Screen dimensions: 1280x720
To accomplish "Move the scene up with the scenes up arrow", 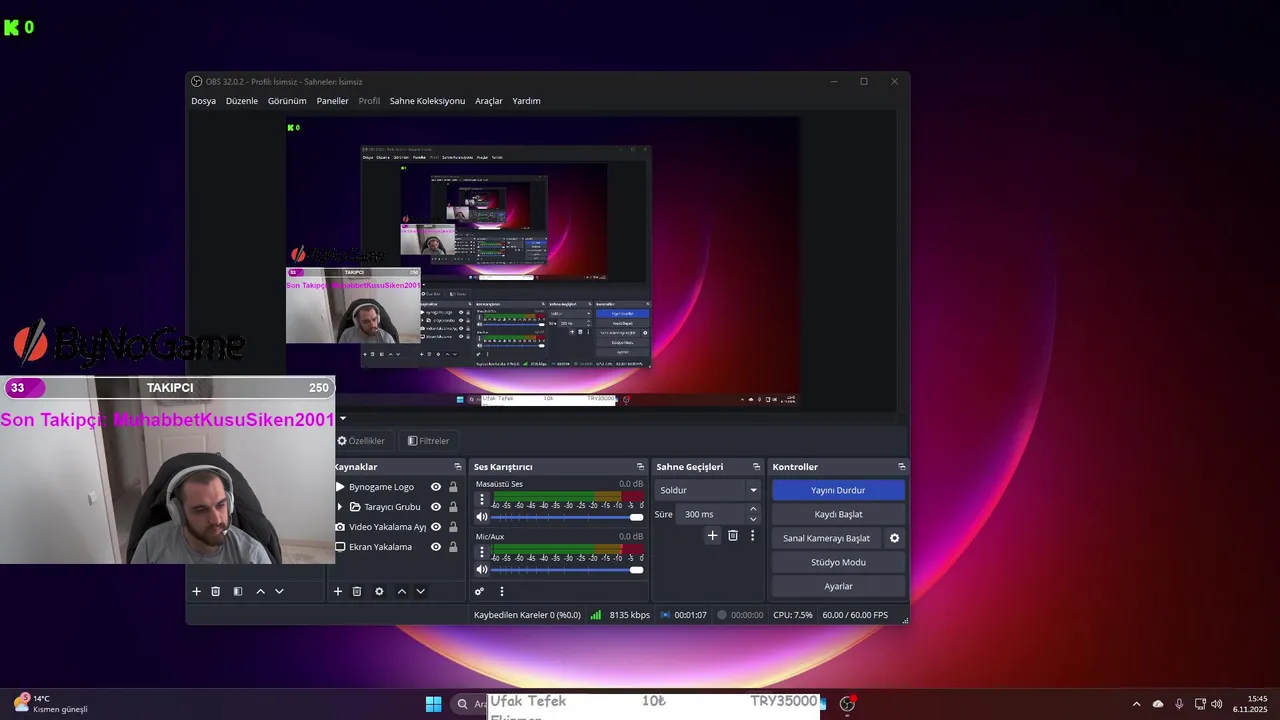I will coord(260,591).
